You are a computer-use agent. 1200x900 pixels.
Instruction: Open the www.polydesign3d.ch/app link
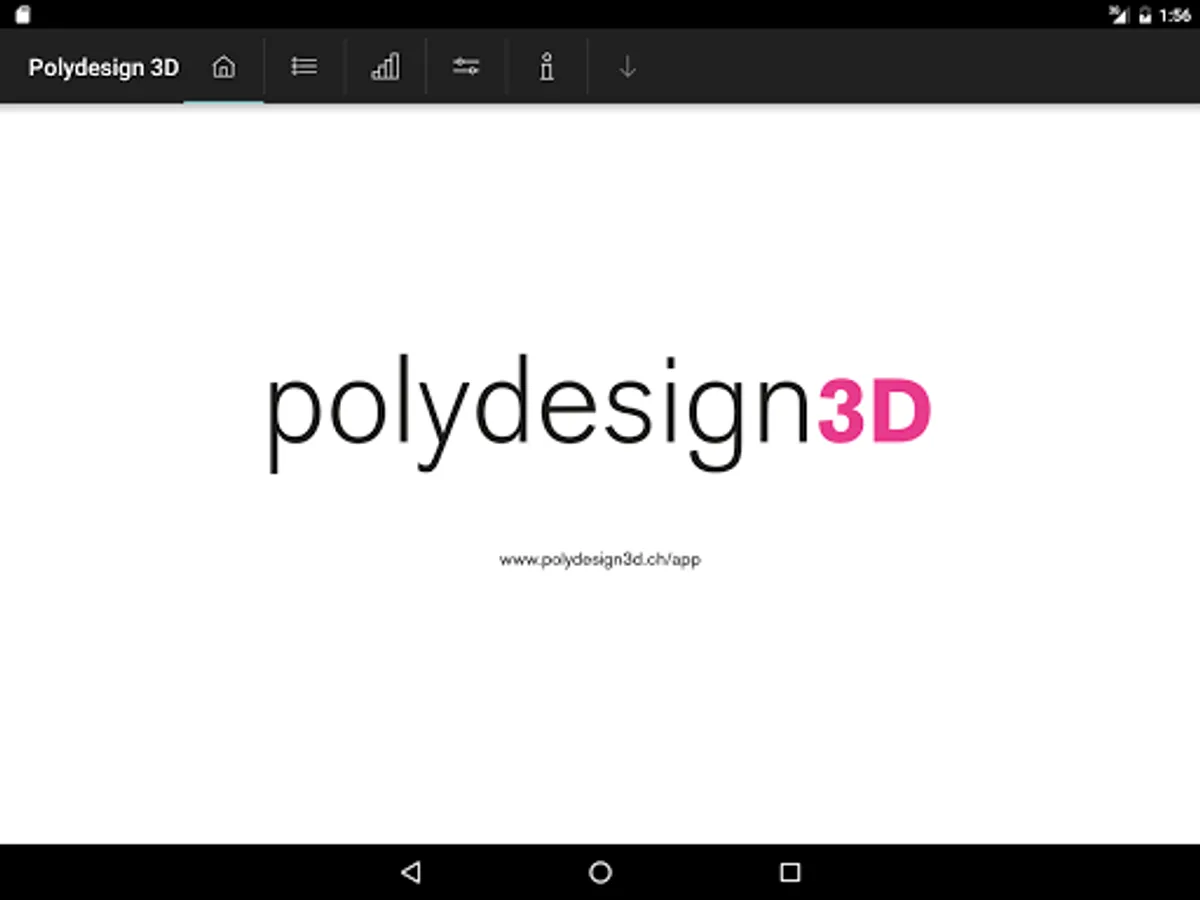(600, 560)
